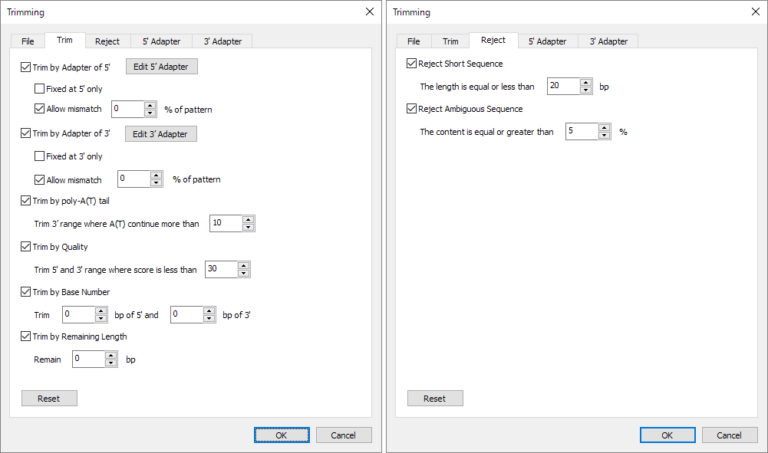Uncheck Trim by Quality option
The width and height of the screenshot is (768, 453).
26,246
